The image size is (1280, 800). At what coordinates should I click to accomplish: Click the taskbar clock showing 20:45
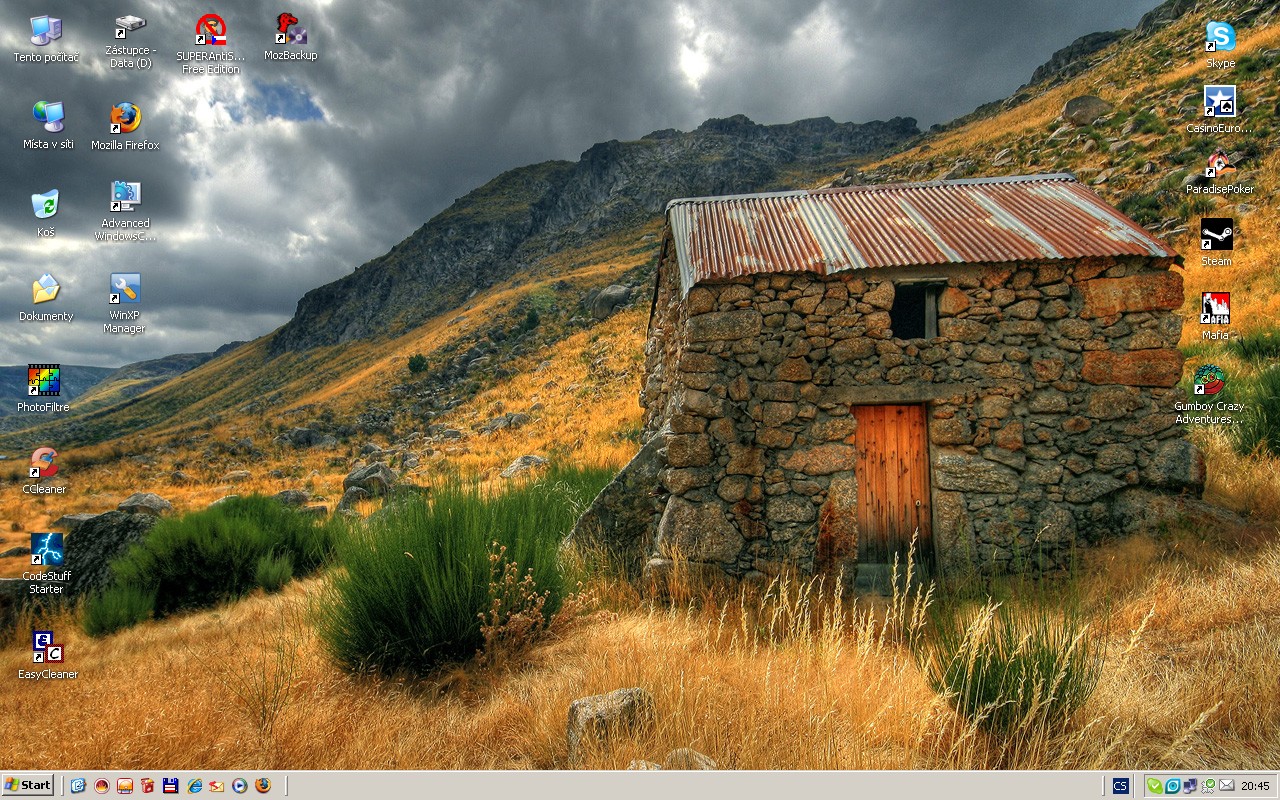tap(1255, 786)
